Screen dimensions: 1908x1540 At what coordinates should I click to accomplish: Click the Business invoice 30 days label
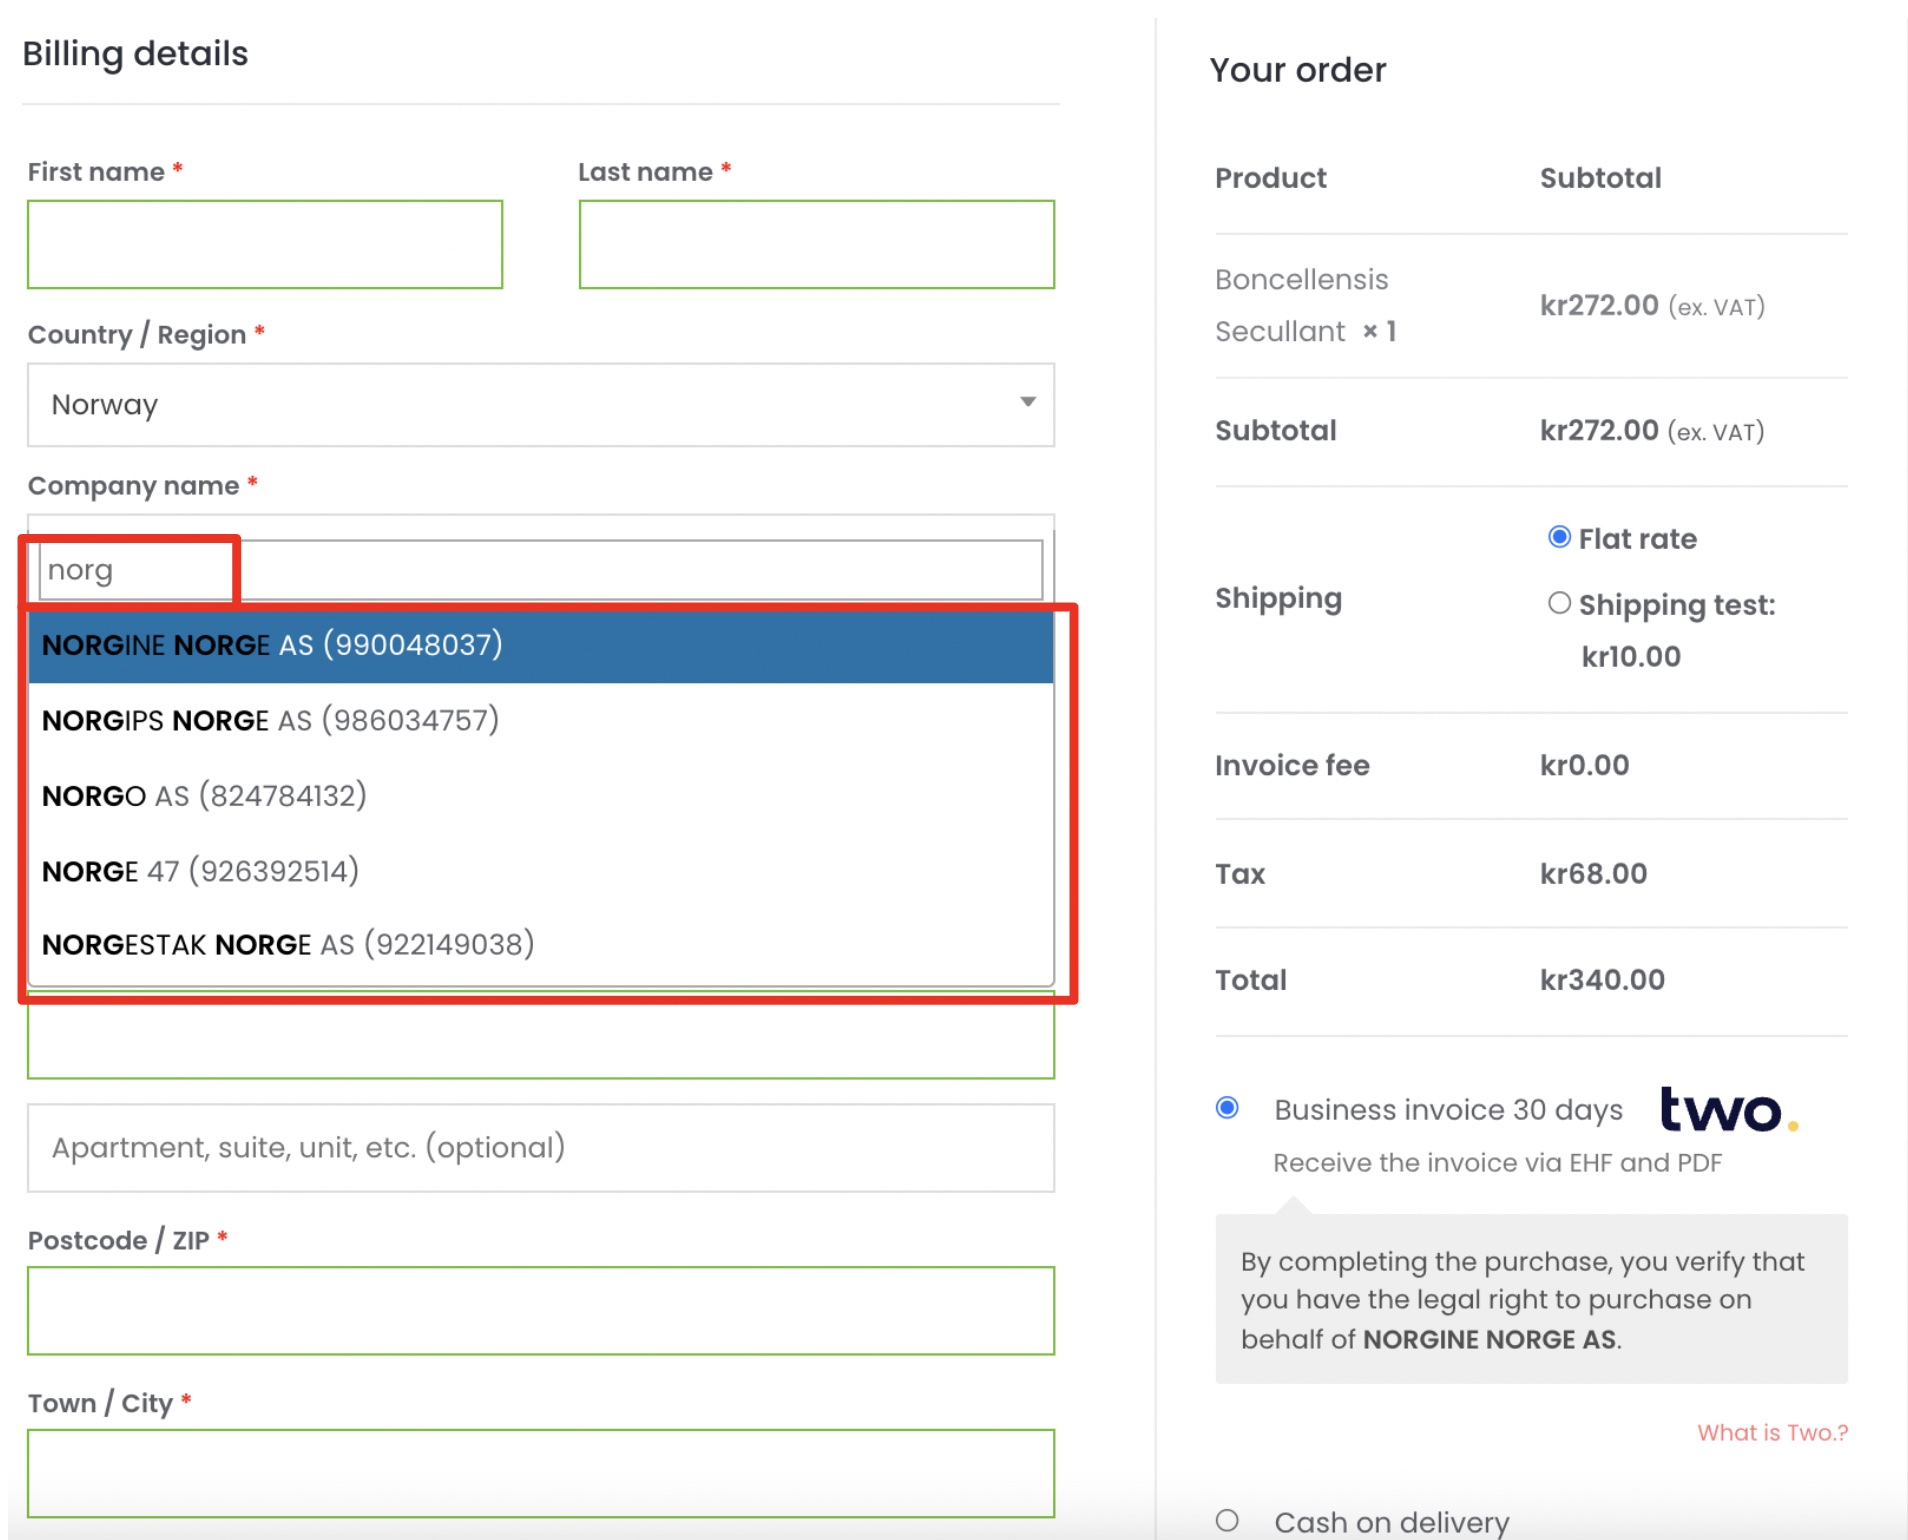coord(1448,1110)
